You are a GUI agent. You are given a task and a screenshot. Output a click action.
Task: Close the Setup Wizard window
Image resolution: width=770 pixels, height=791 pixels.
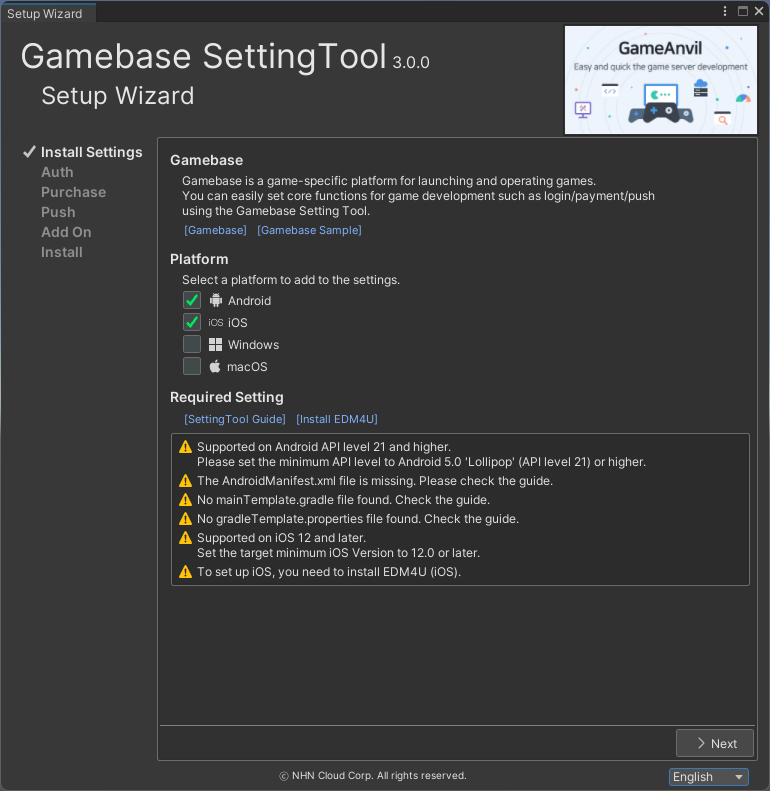759,11
